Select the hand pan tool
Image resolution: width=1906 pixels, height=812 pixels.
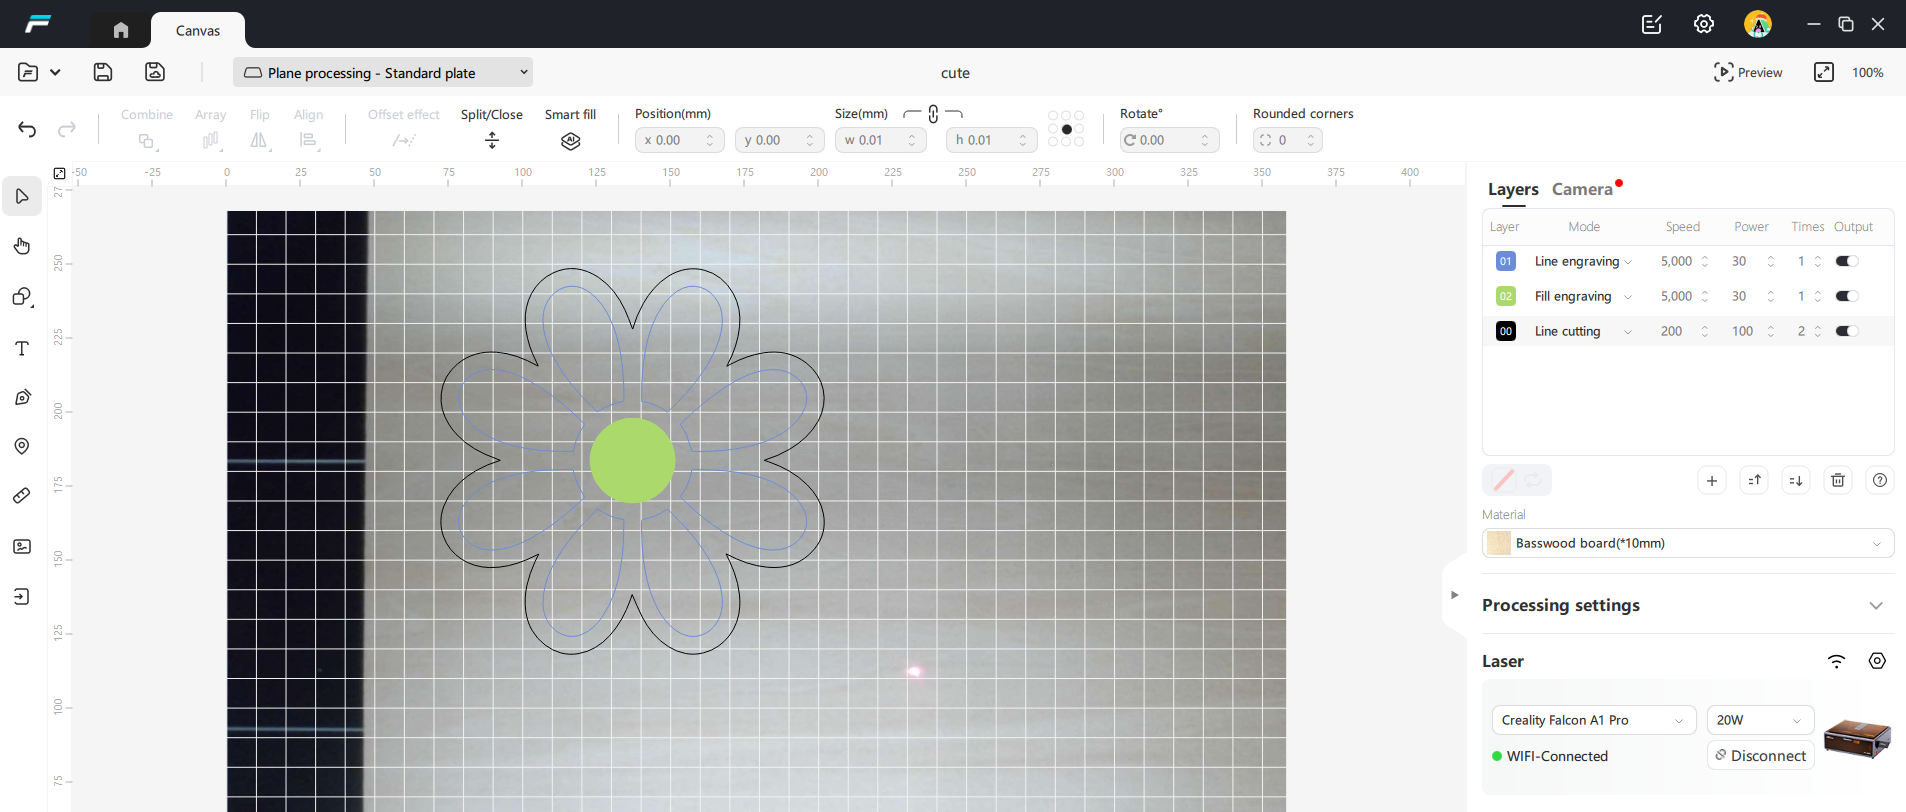pyautogui.click(x=22, y=246)
